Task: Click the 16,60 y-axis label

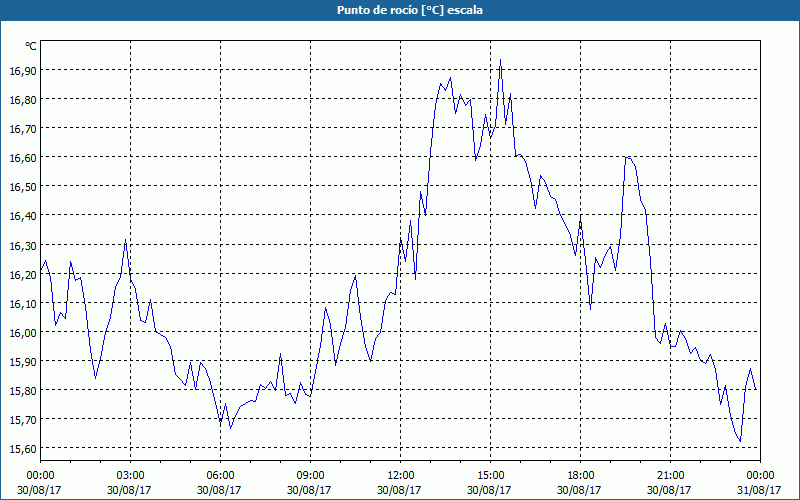Action: coord(23,158)
